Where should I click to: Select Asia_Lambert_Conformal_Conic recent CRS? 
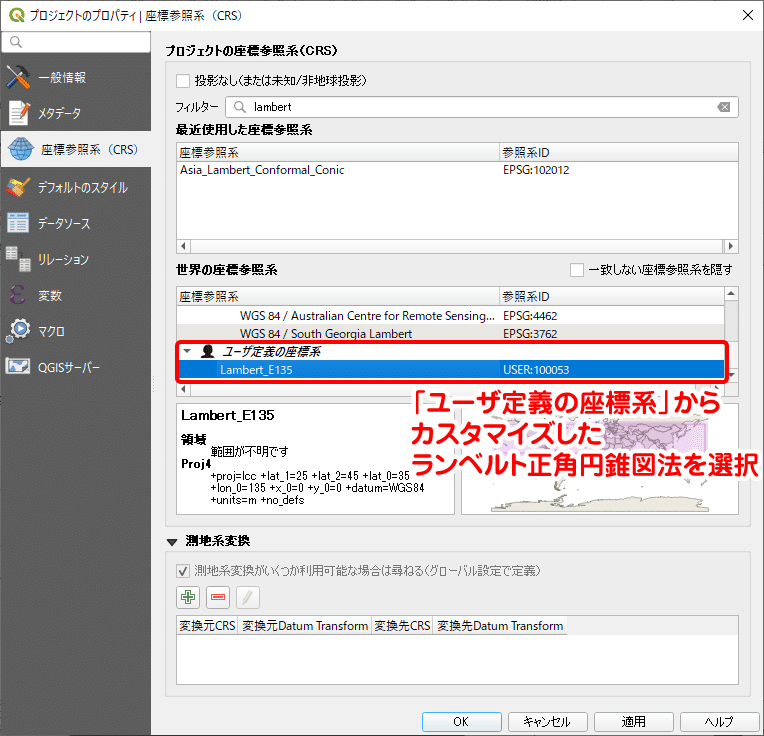(x=262, y=170)
